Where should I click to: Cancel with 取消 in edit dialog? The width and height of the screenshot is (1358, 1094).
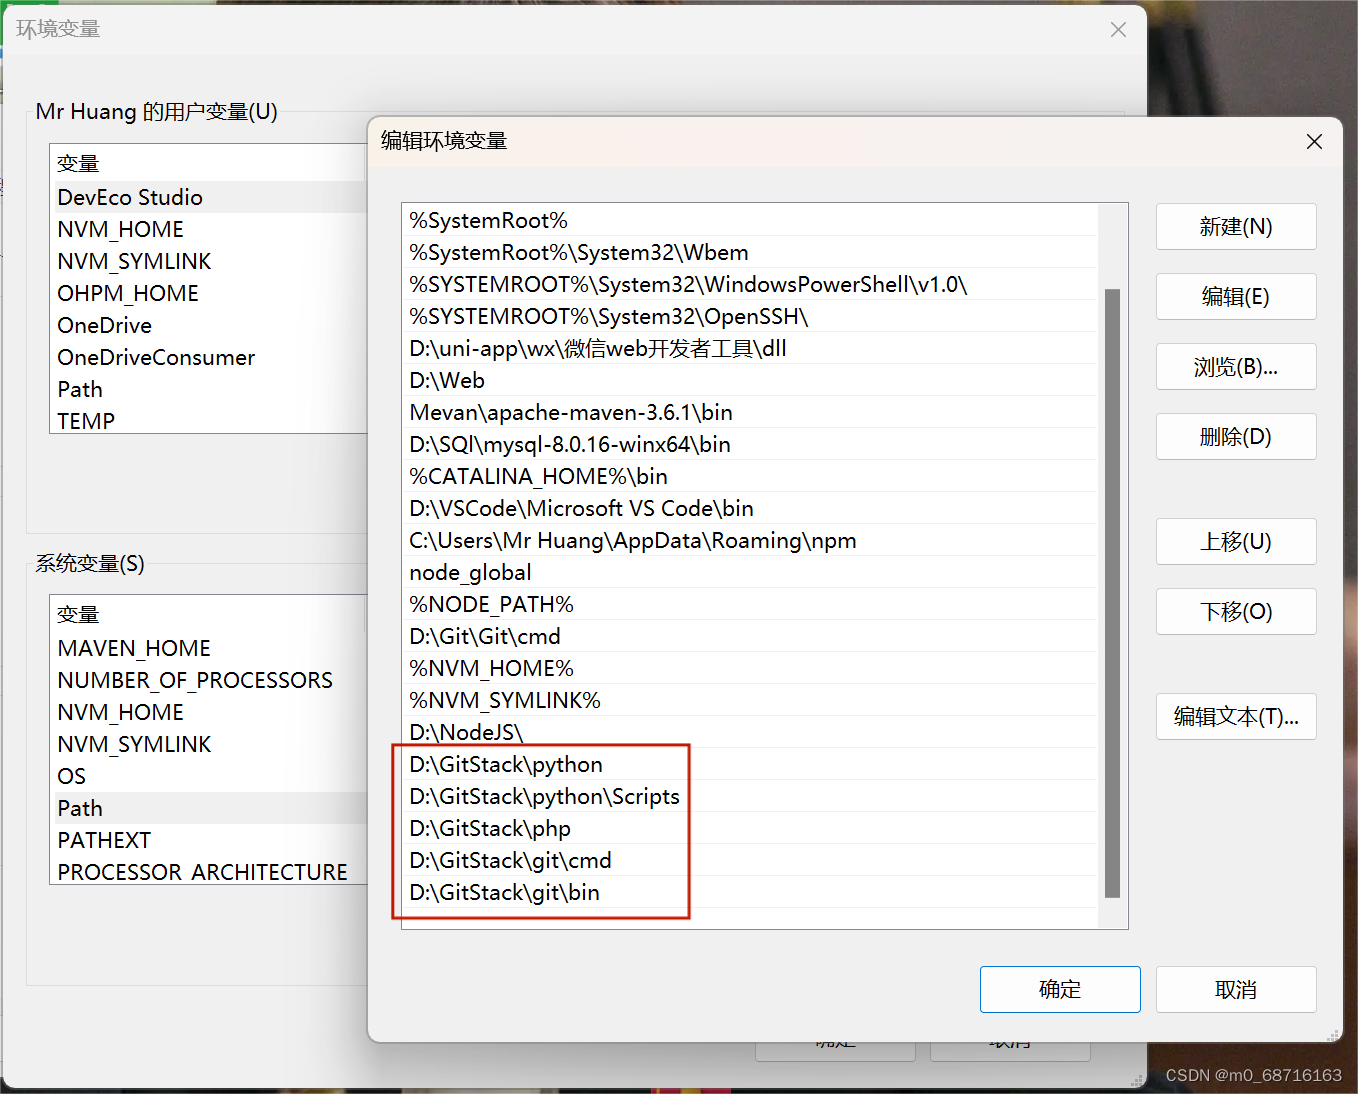pos(1236,989)
